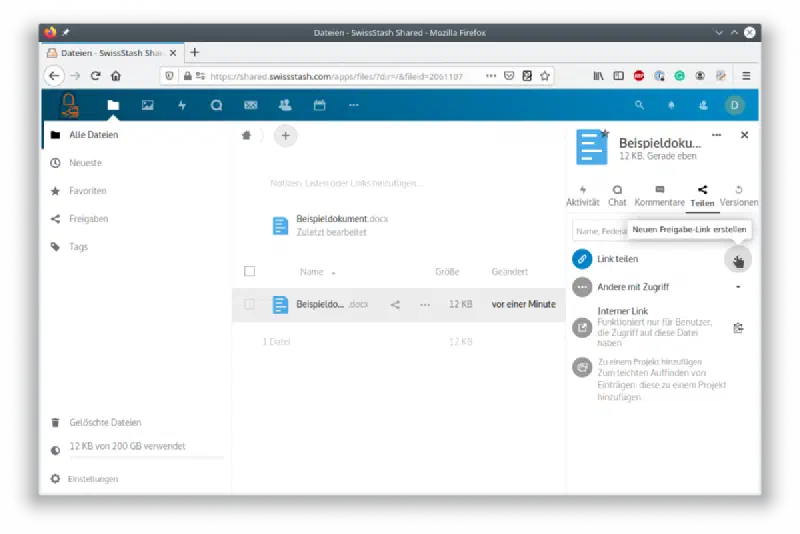Image resolution: width=800 pixels, height=534 pixels.
Task: Open the Activity lightning icon in top bar
Action: click(x=182, y=105)
